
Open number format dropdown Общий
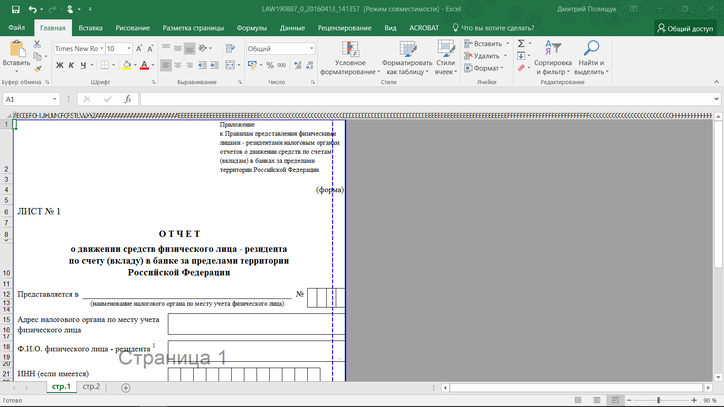(x=312, y=49)
